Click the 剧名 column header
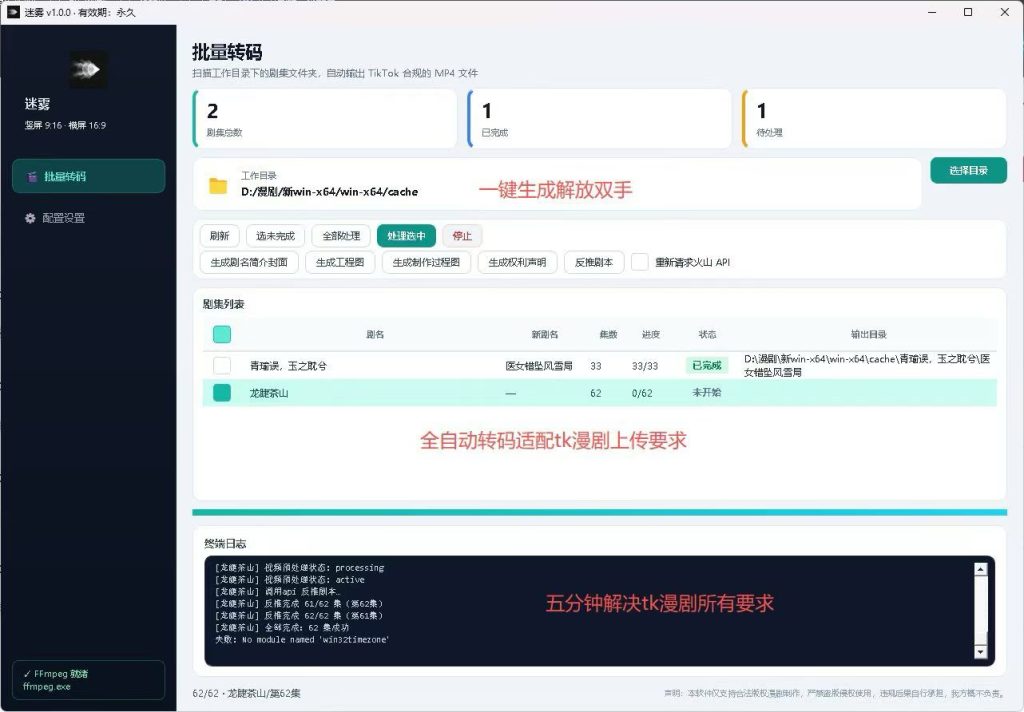Screen dimensions: 1024x712 375,334
